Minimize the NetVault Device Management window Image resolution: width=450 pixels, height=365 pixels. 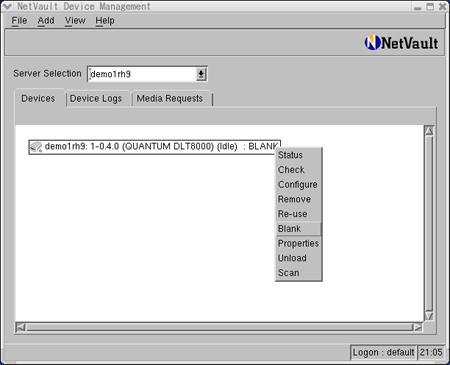(x=417, y=7)
